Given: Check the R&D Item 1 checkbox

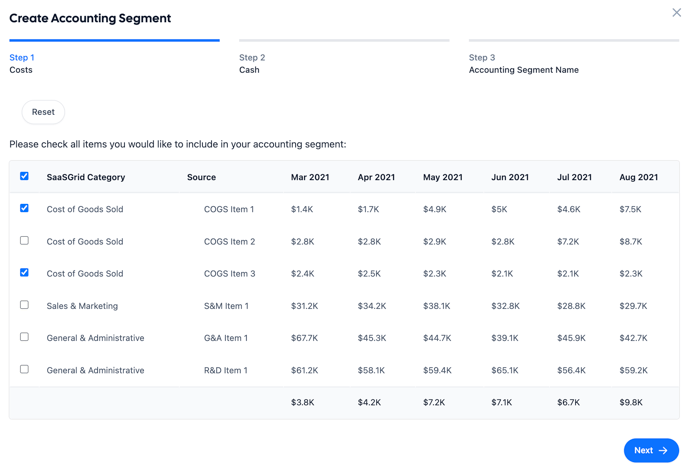Looking at the screenshot, I should (x=24, y=369).
